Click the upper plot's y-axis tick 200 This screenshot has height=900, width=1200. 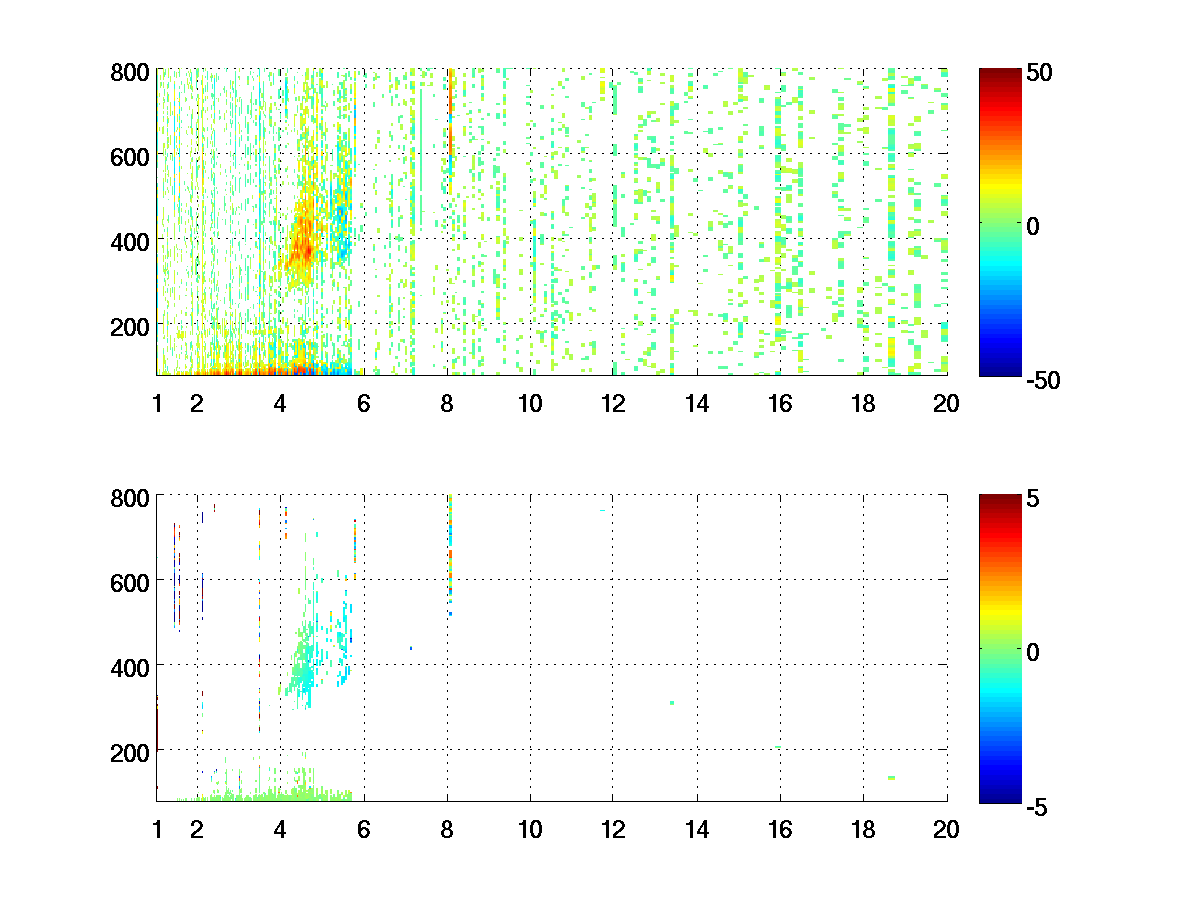[130, 326]
